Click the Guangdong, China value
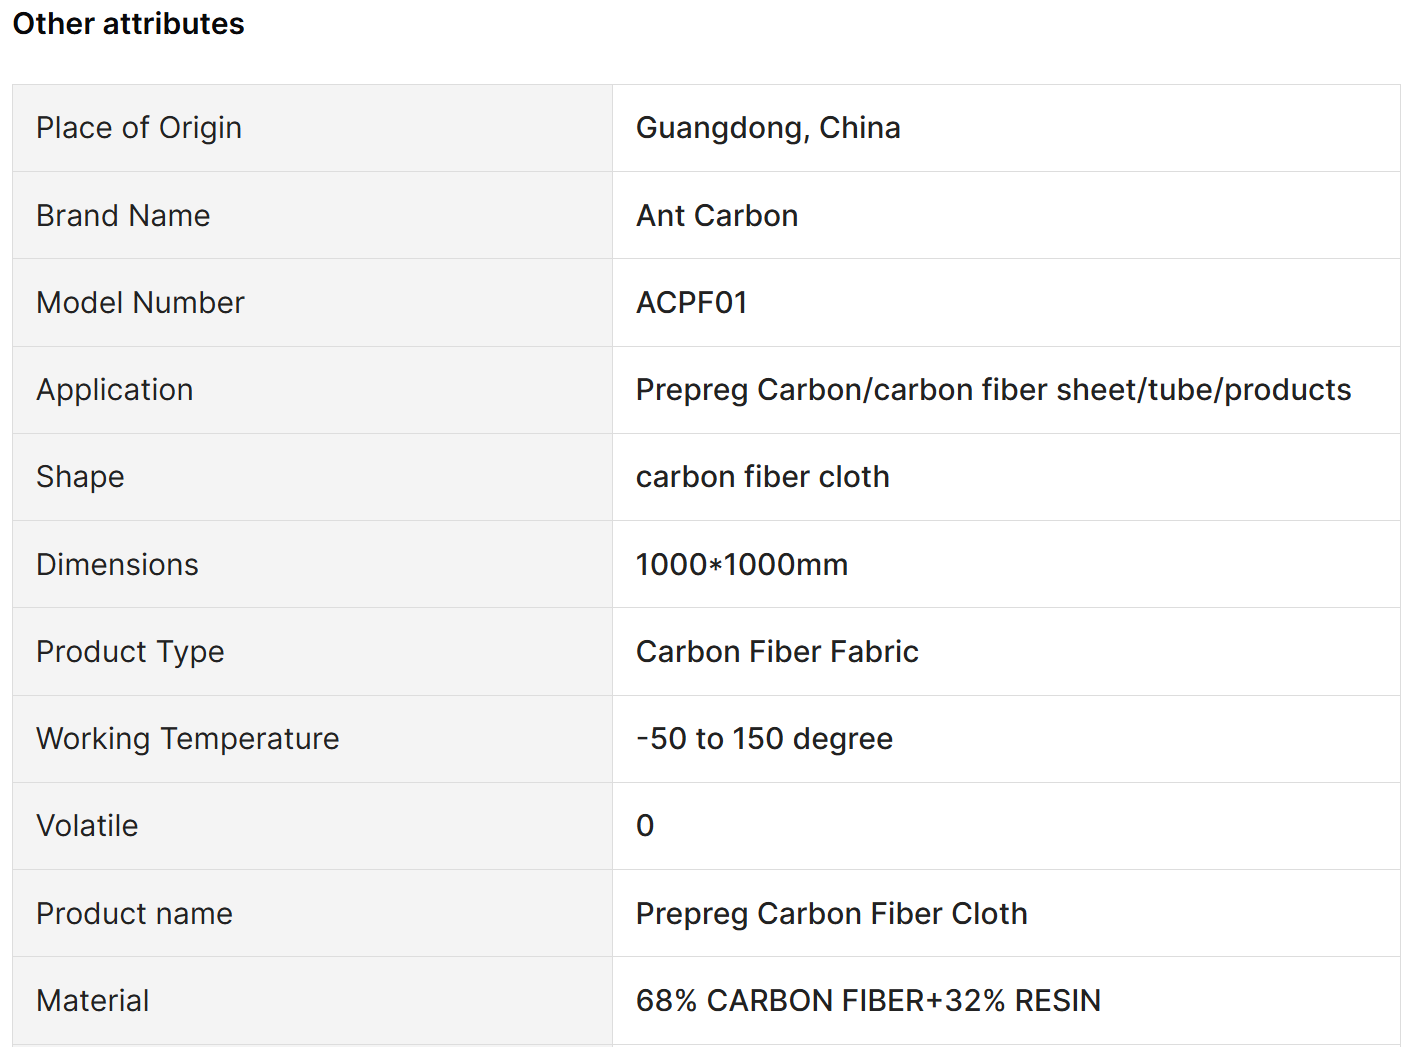Viewport: 1411px width, 1047px height. [768, 128]
